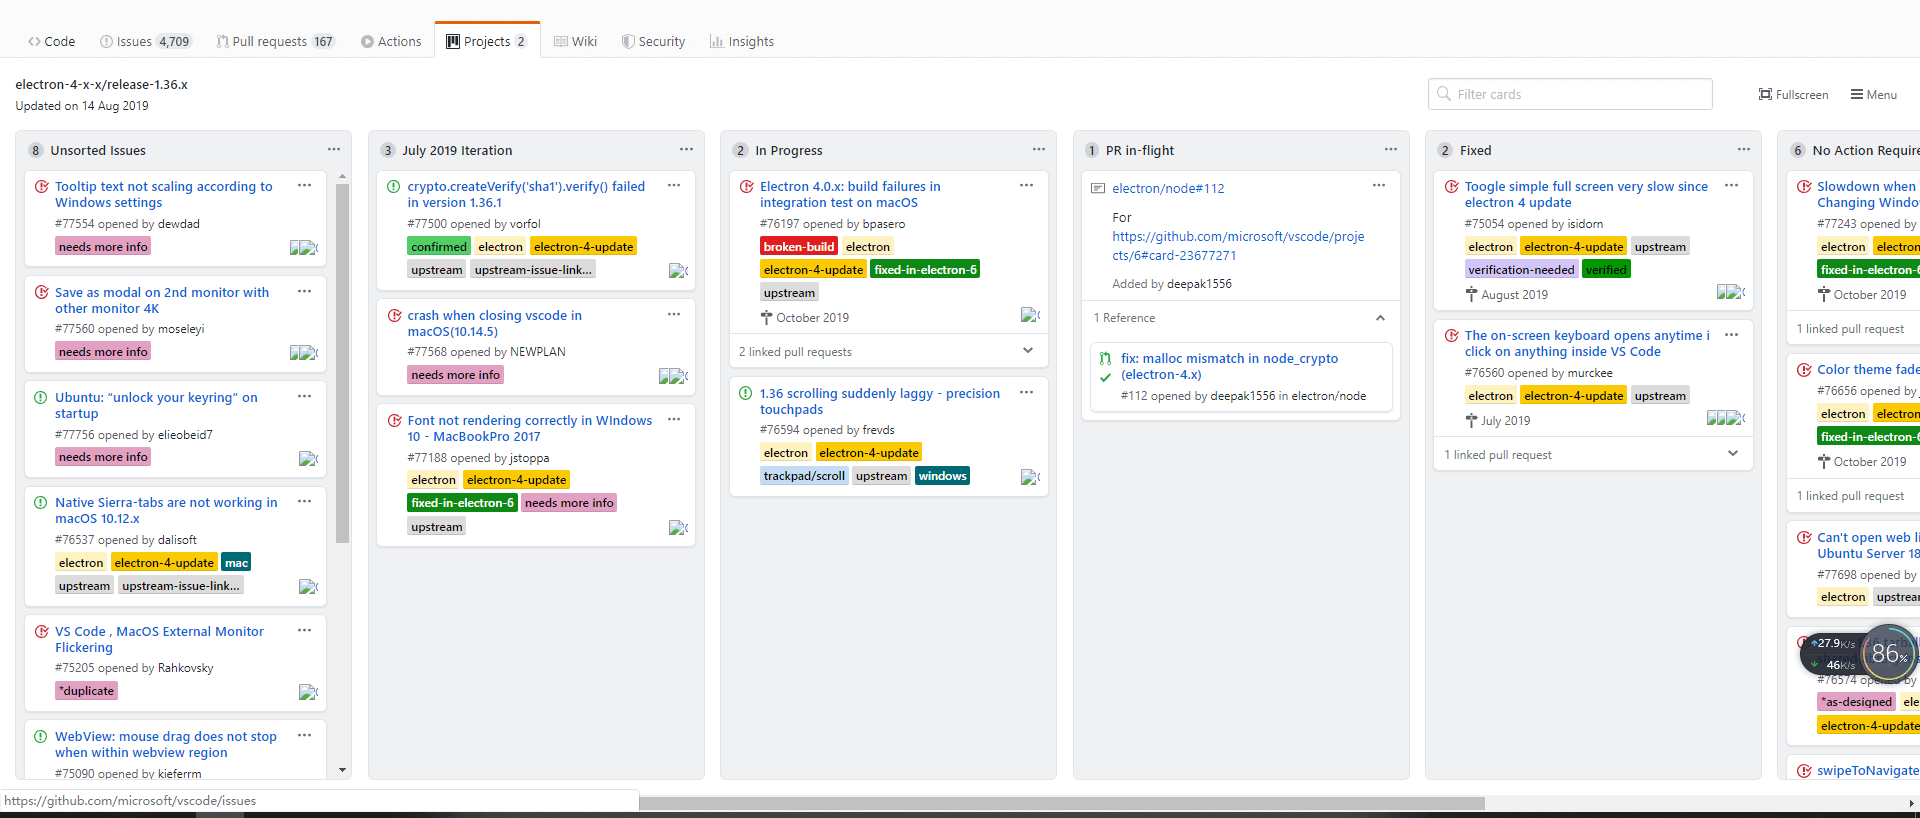Select the Projects tab
The height and width of the screenshot is (818, 1920).
point(487,41)
